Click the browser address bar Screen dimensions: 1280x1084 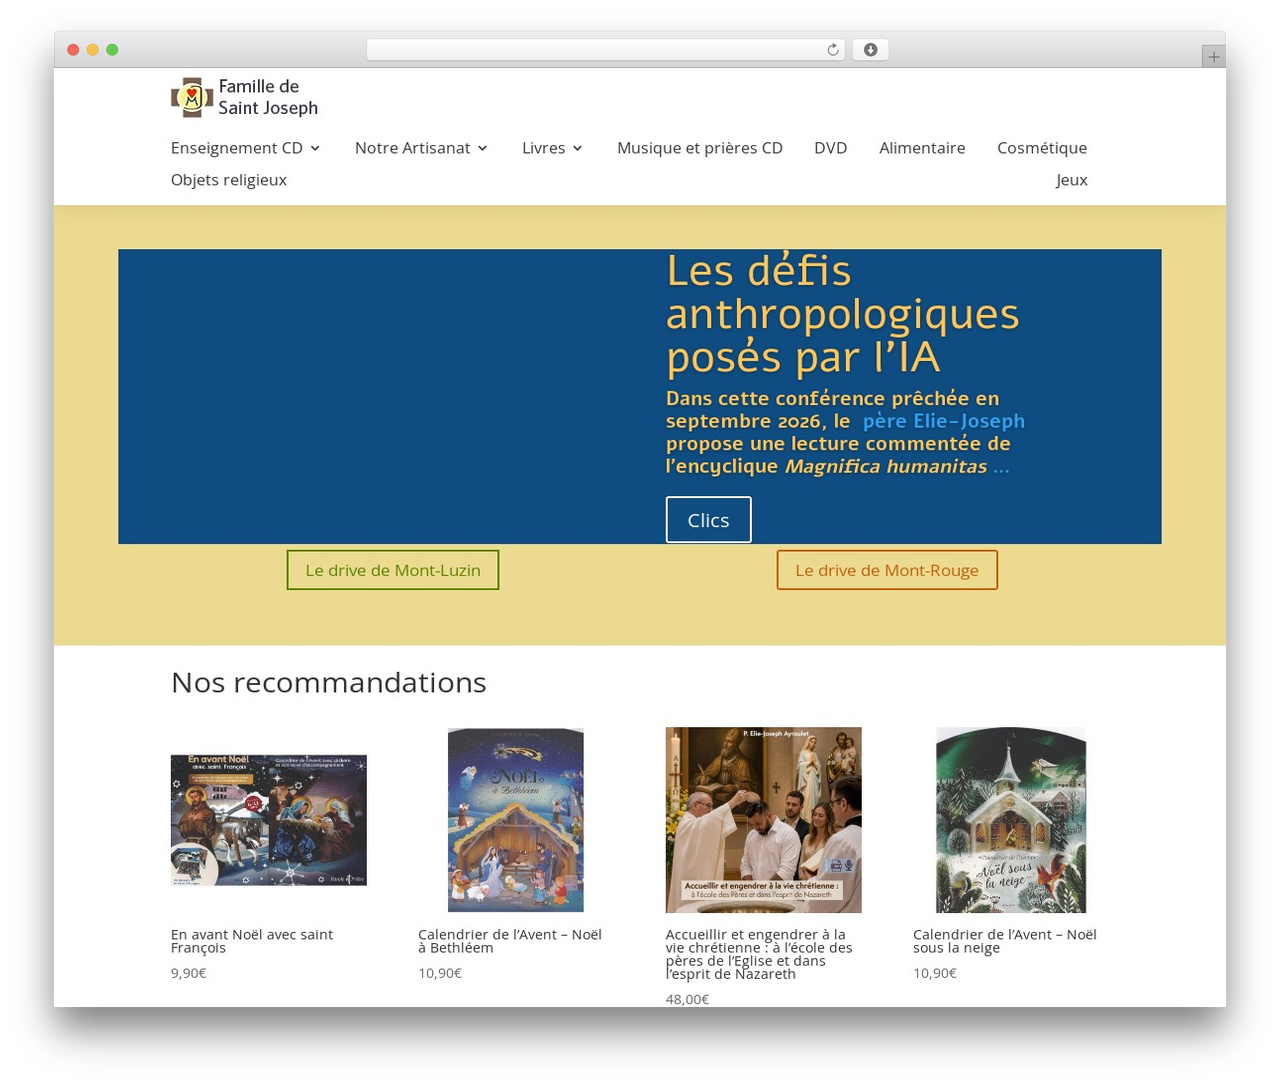606,50
